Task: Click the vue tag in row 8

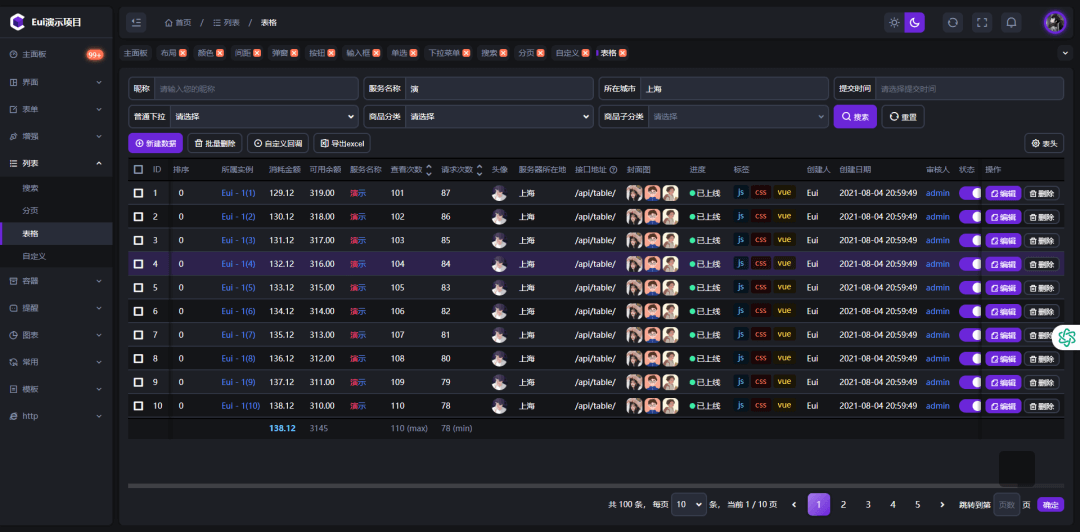Action: point(784,358)
